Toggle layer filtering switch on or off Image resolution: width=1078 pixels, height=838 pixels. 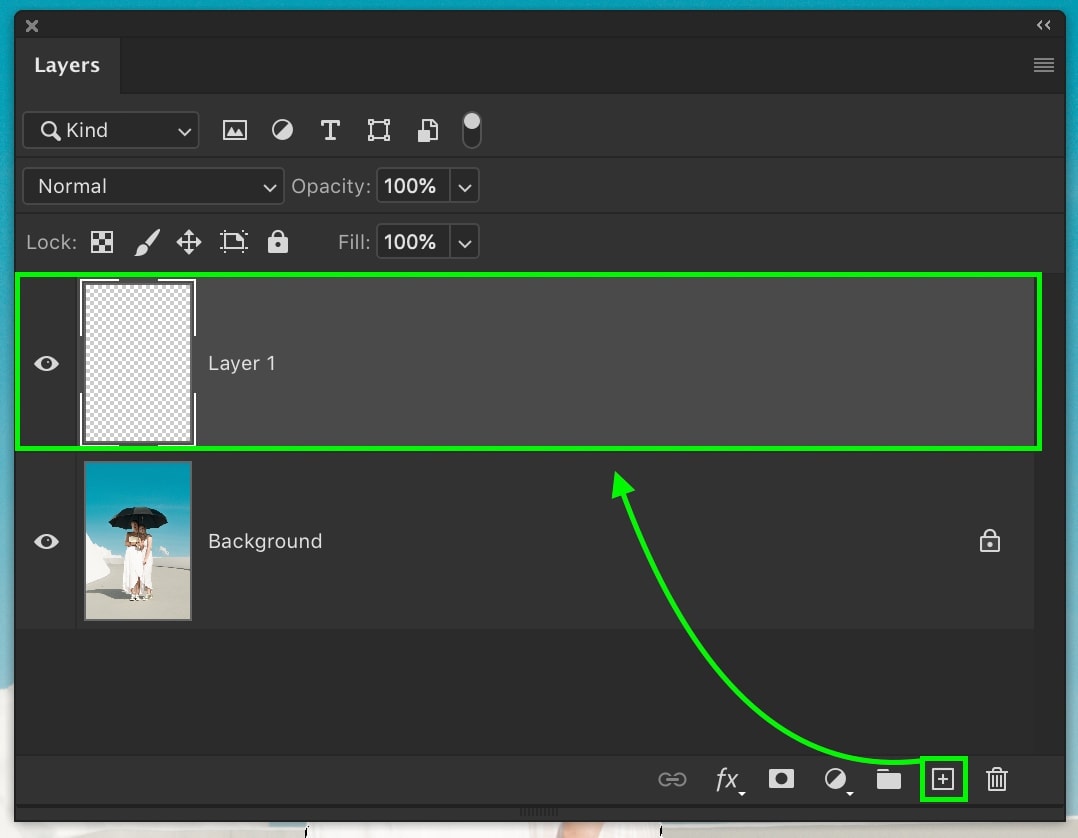click(472, 131)
